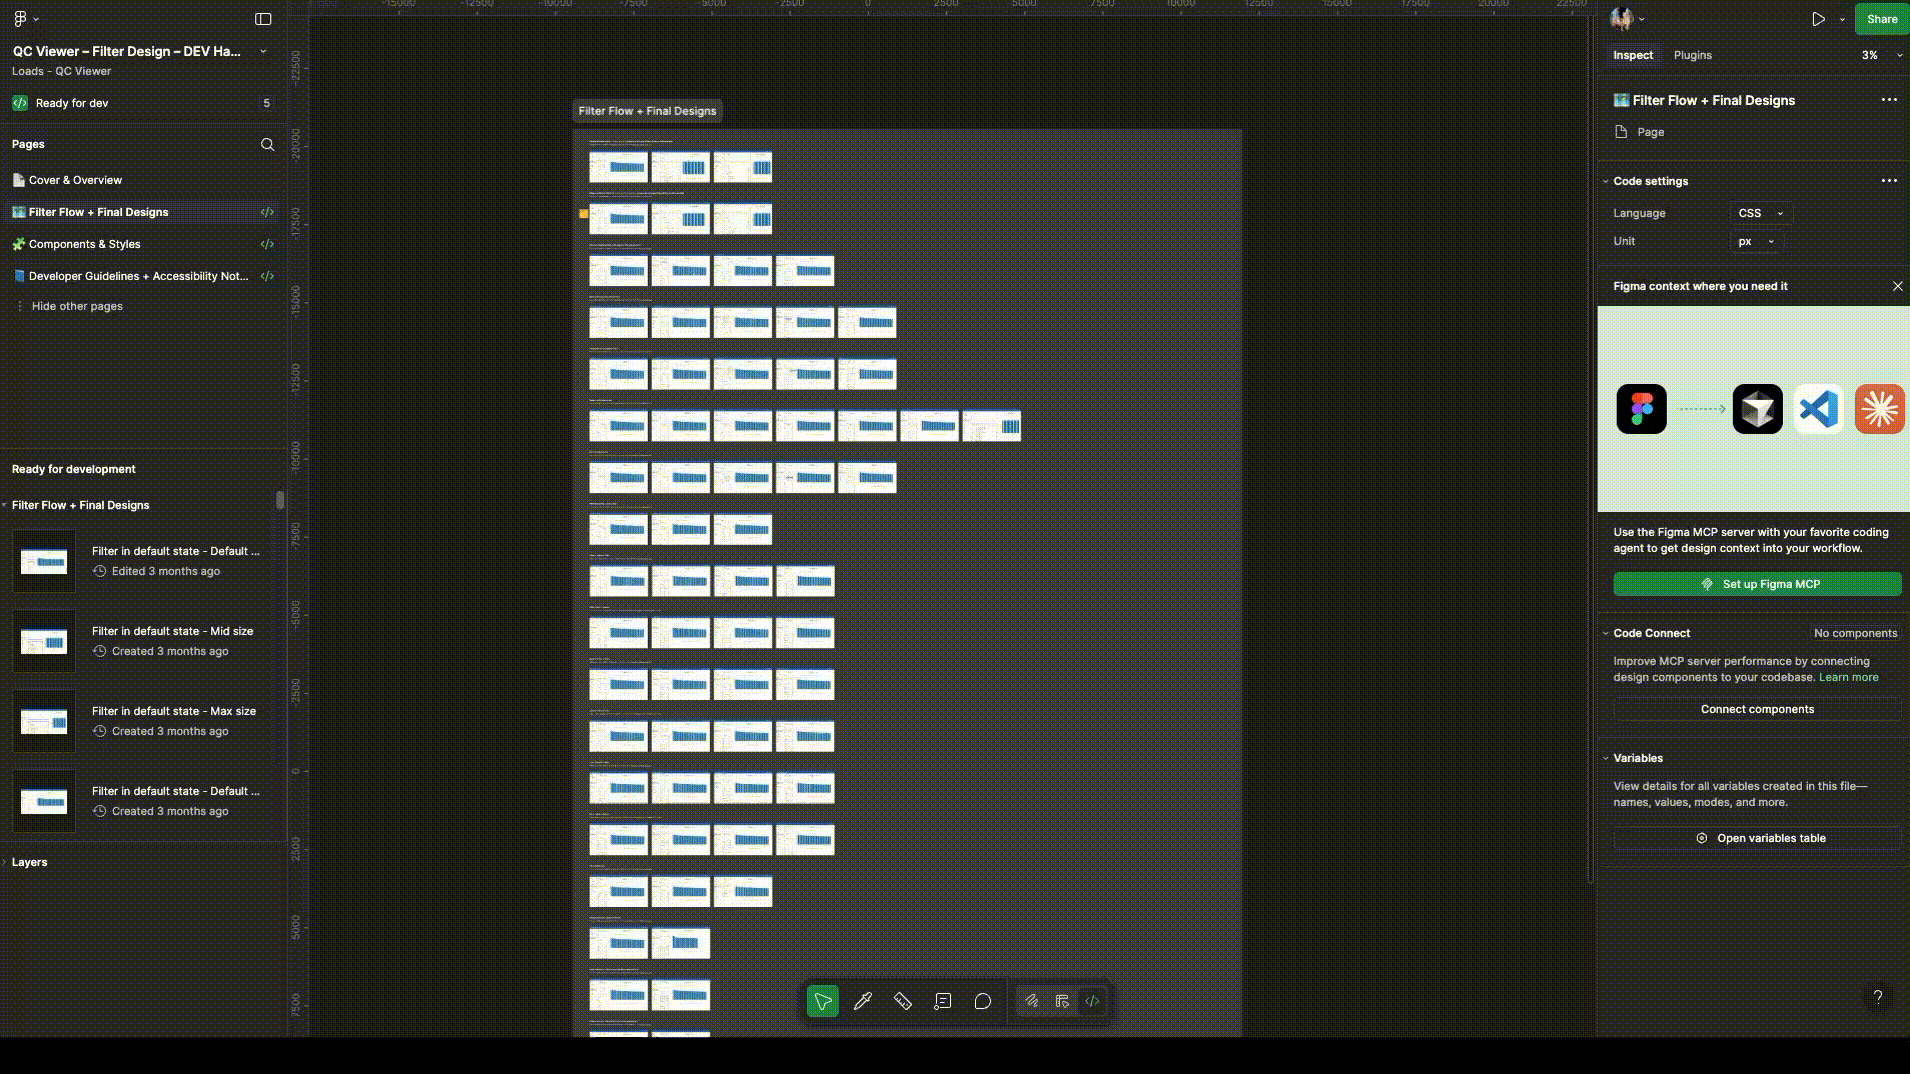This screenshot has width=1910, height=1074.
Task: Expand the Layers section
Action: click(x=5, y=862)
